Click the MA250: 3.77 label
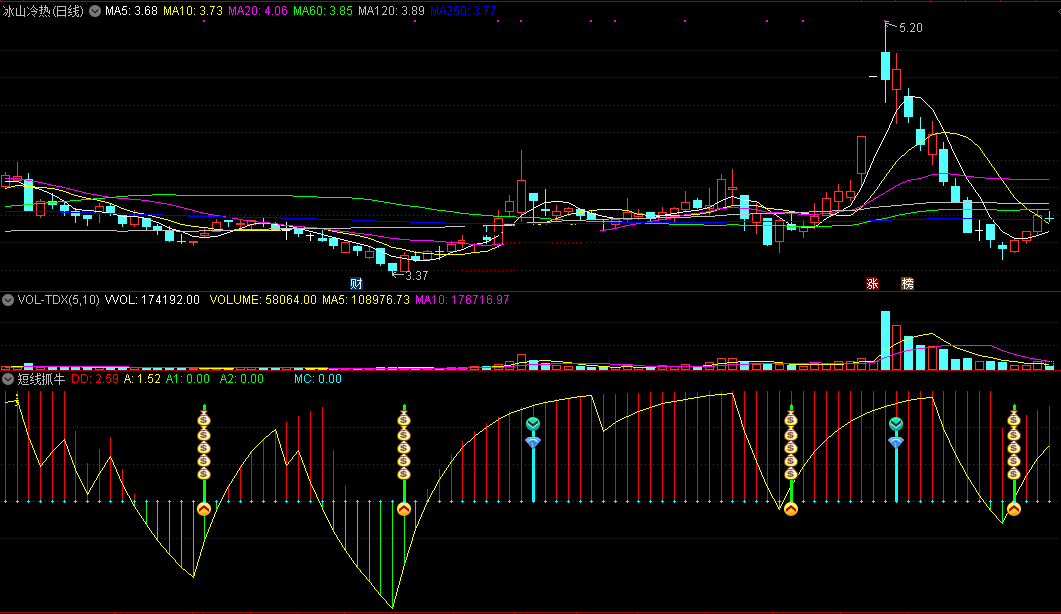 [x=463, y=11]
